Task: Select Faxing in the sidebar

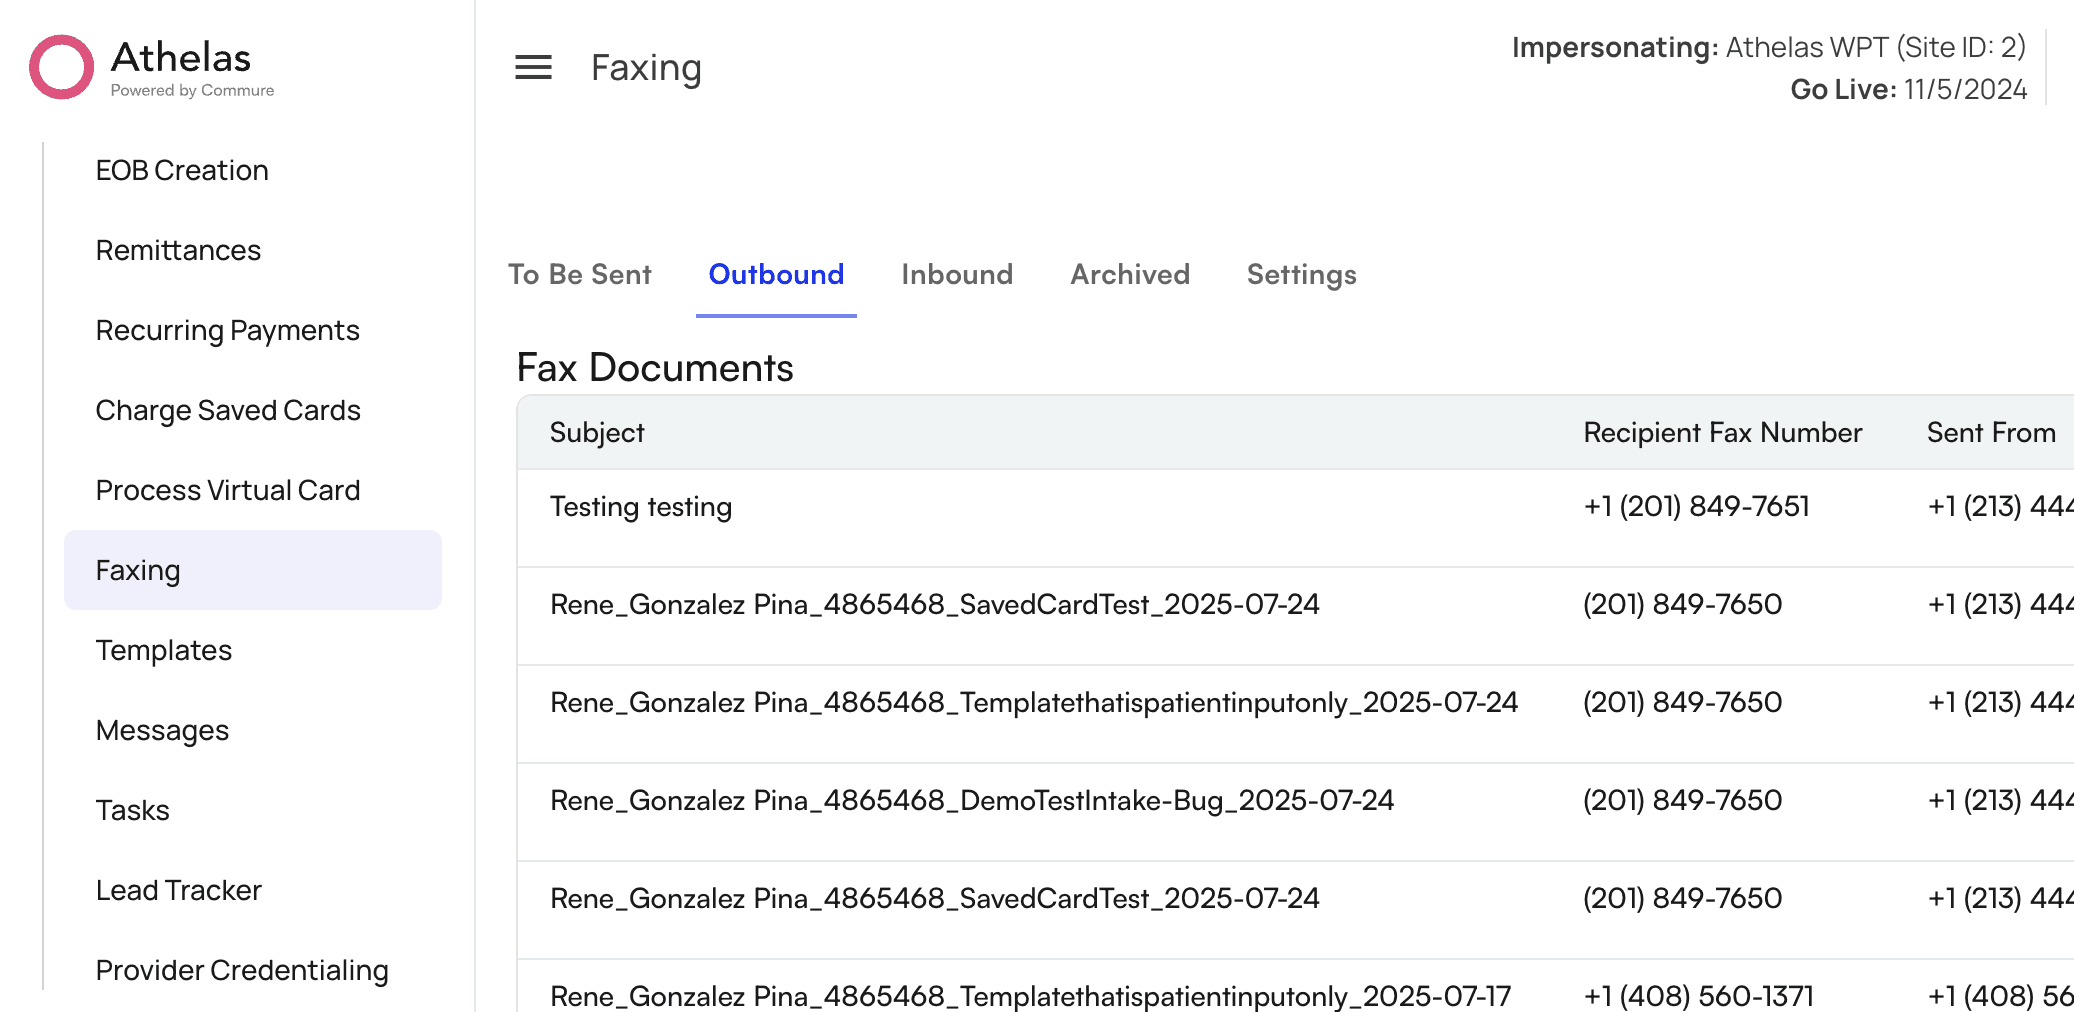Action: (138, 570)
